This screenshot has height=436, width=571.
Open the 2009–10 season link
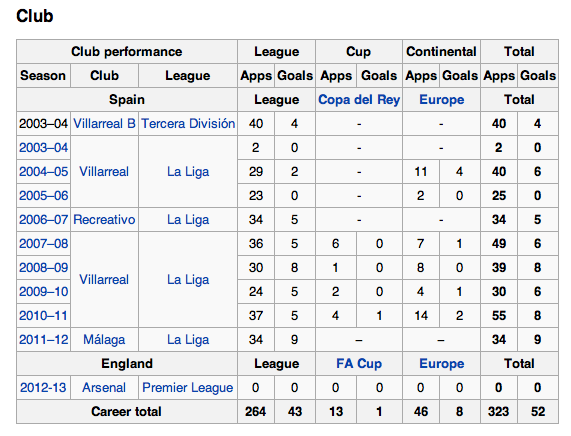click(x=44, y=292)
